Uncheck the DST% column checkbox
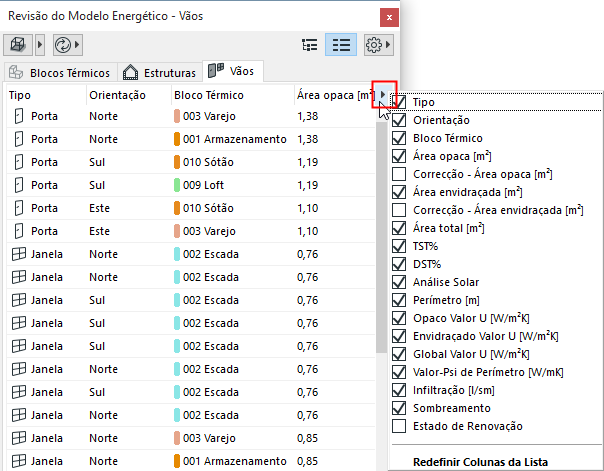604x471 pixels. coord(399,264)
